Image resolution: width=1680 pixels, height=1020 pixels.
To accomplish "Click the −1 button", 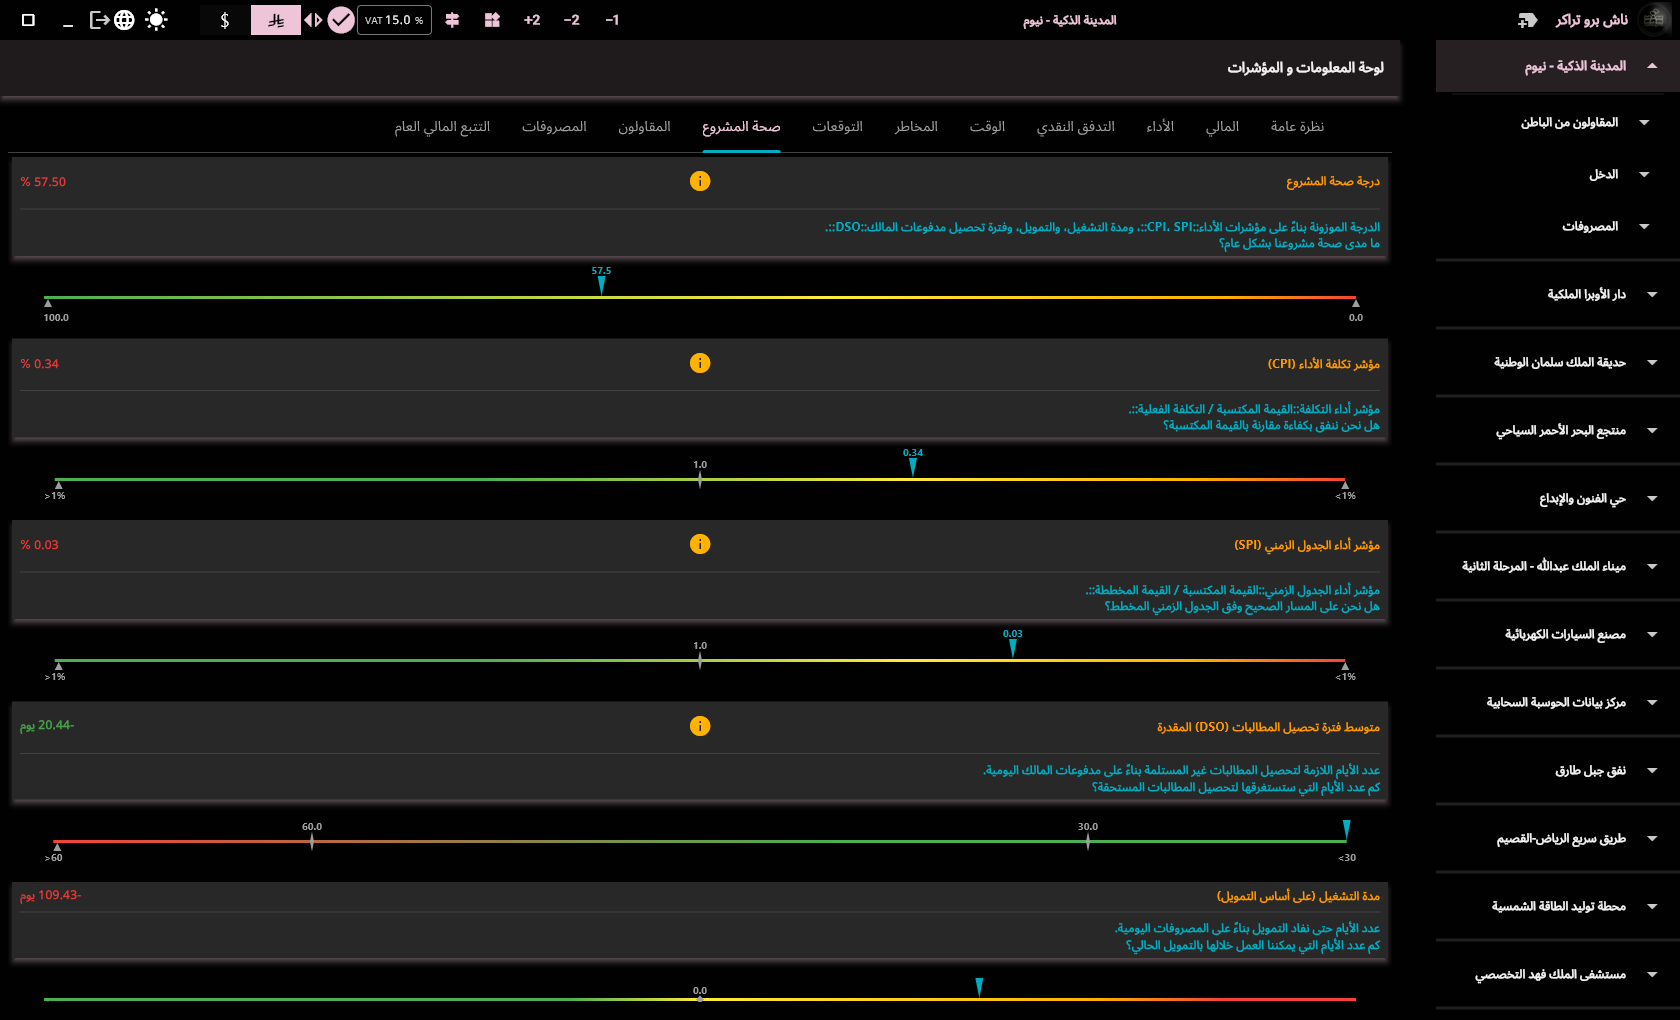I will point(612,20).
